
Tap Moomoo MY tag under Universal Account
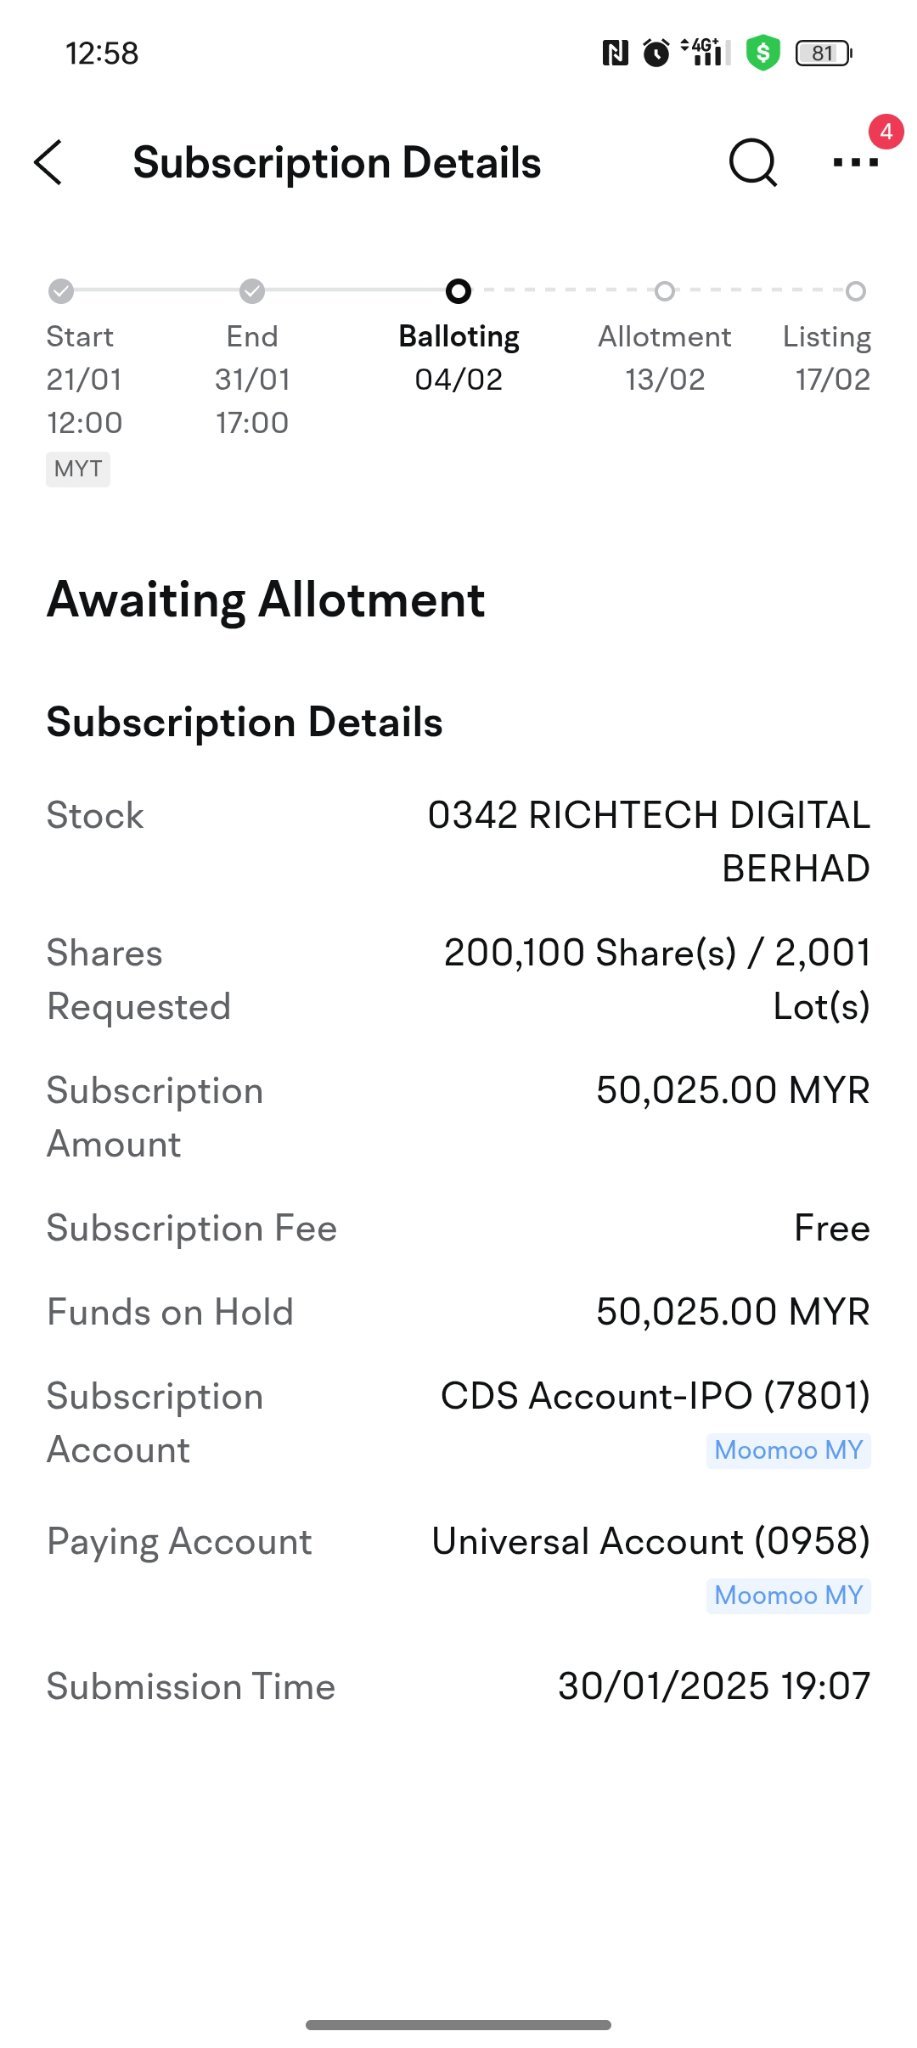[788, 1595]
